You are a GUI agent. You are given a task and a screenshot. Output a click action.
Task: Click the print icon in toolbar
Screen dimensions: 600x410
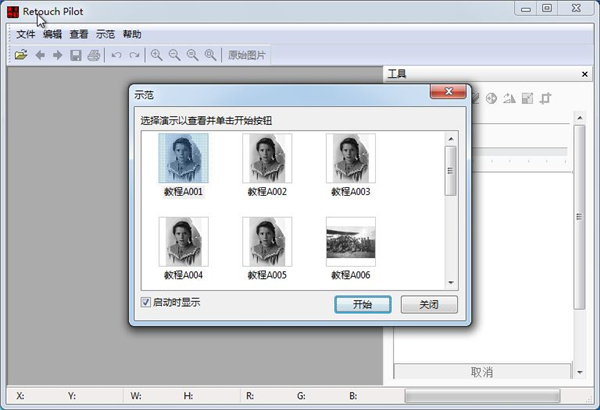point(93,55)
